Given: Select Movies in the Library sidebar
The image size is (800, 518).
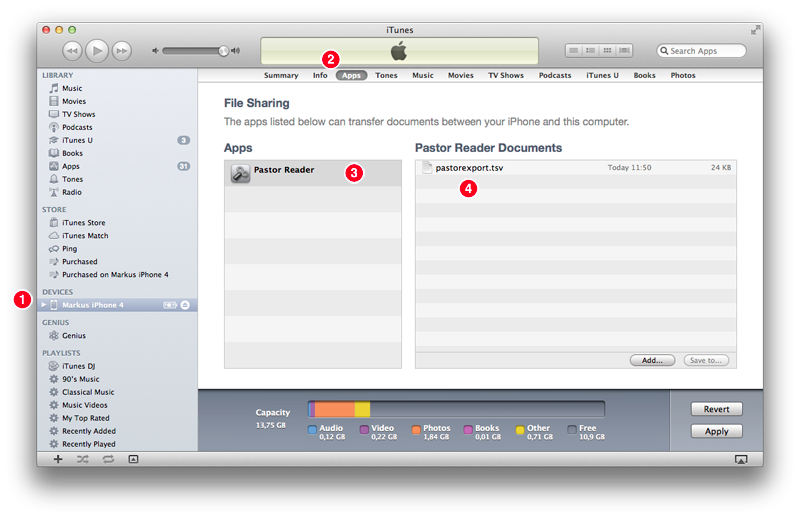Looking at the screenshot, I should 117,101.
